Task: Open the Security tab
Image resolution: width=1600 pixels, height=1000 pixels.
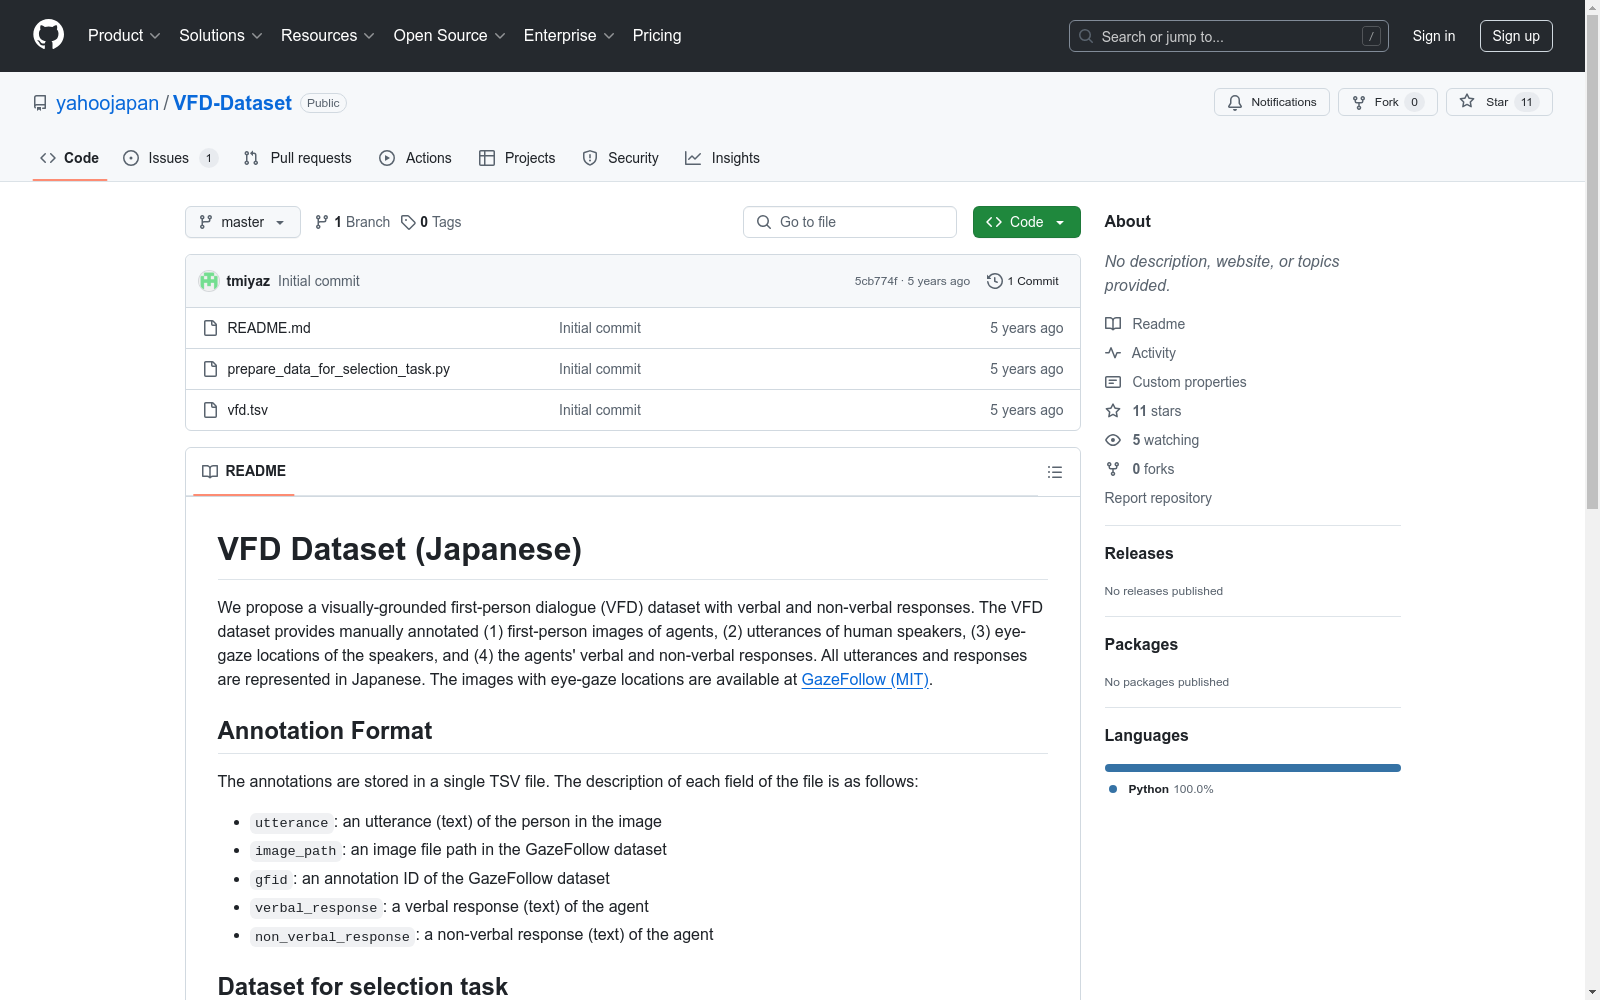Action: click(x=621, y=158)
